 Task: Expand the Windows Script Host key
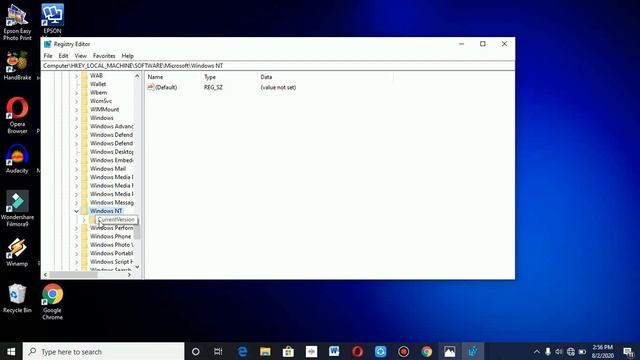(x=76, y=262)
